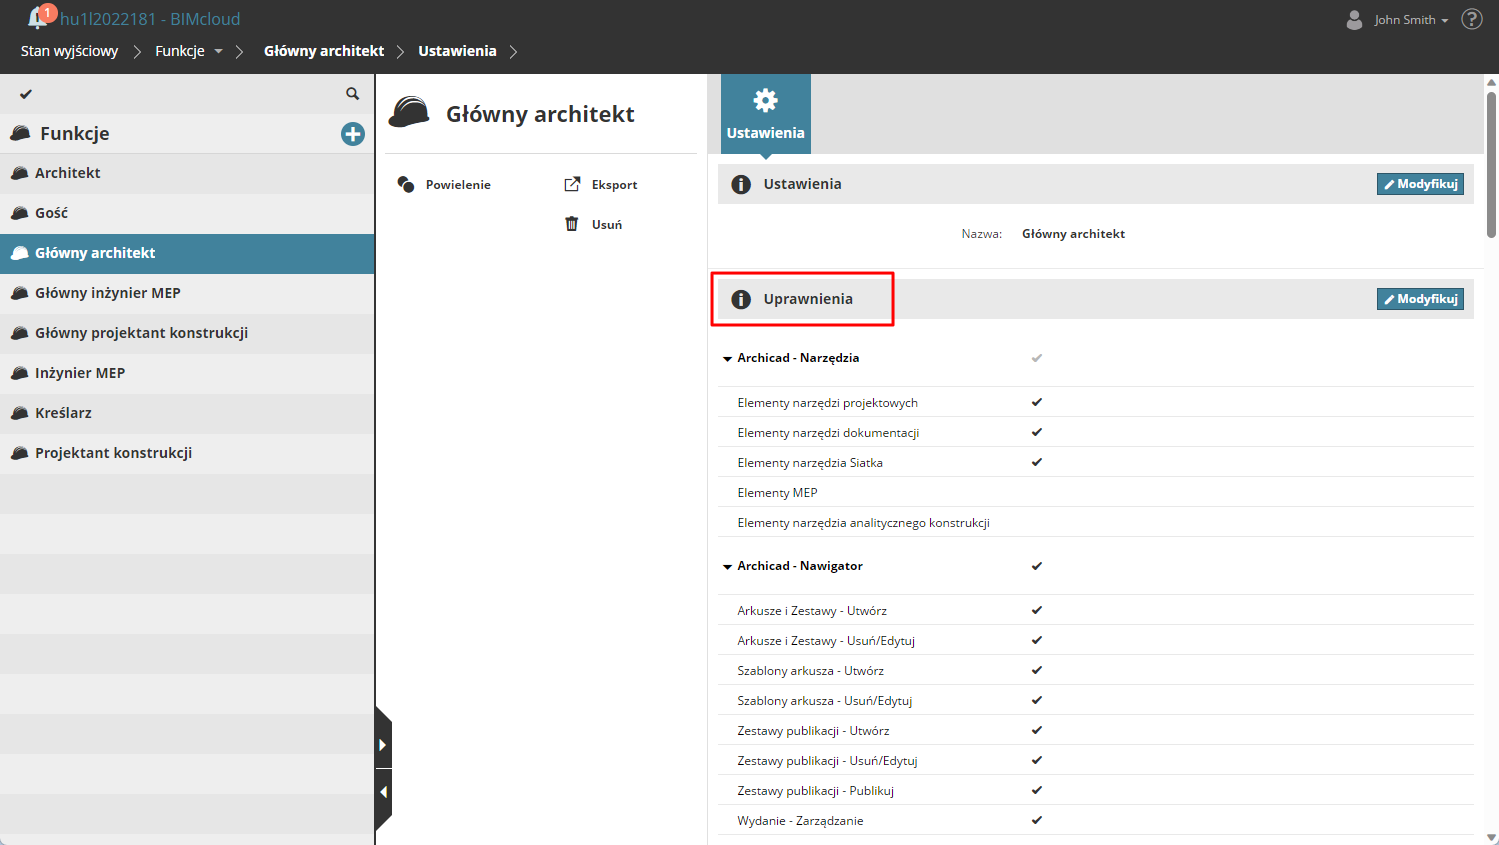Click Modyfikuj button for Uprawnienia
The width and height of the screenshot is (1499, 845).
1420,299
